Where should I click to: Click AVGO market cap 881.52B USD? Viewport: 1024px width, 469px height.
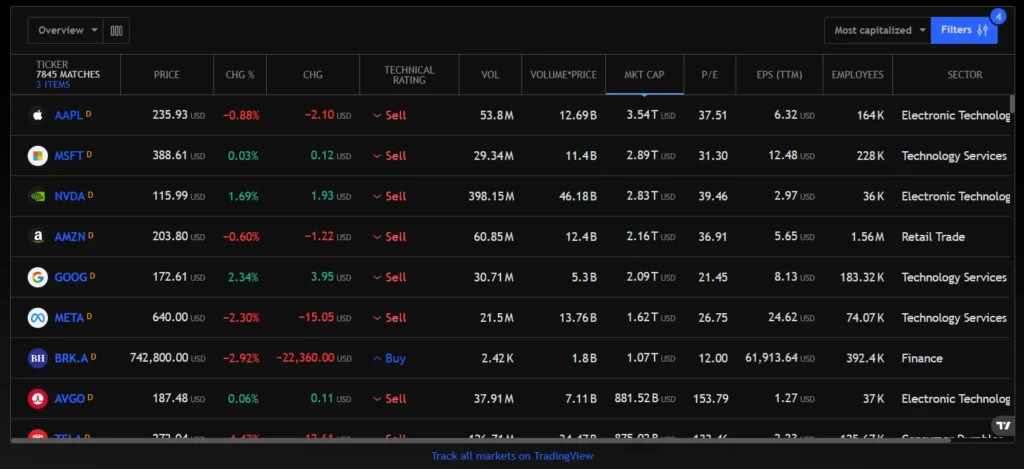pyautogui.click(x=645, y=398)
